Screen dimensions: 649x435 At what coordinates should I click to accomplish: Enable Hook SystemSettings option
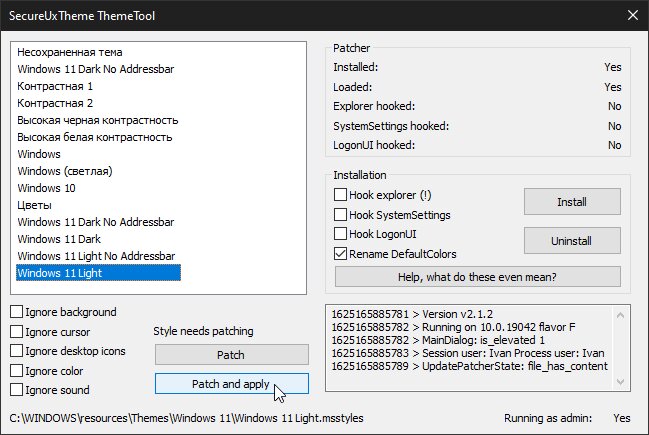pyautogui.click(x=340, y=214)
